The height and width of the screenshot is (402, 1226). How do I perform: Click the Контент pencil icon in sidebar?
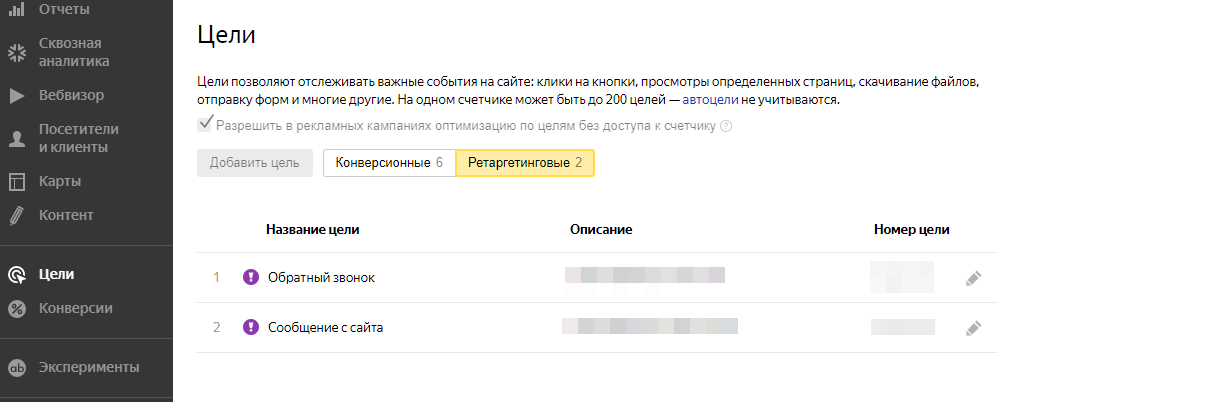click(x=16, y=215)
